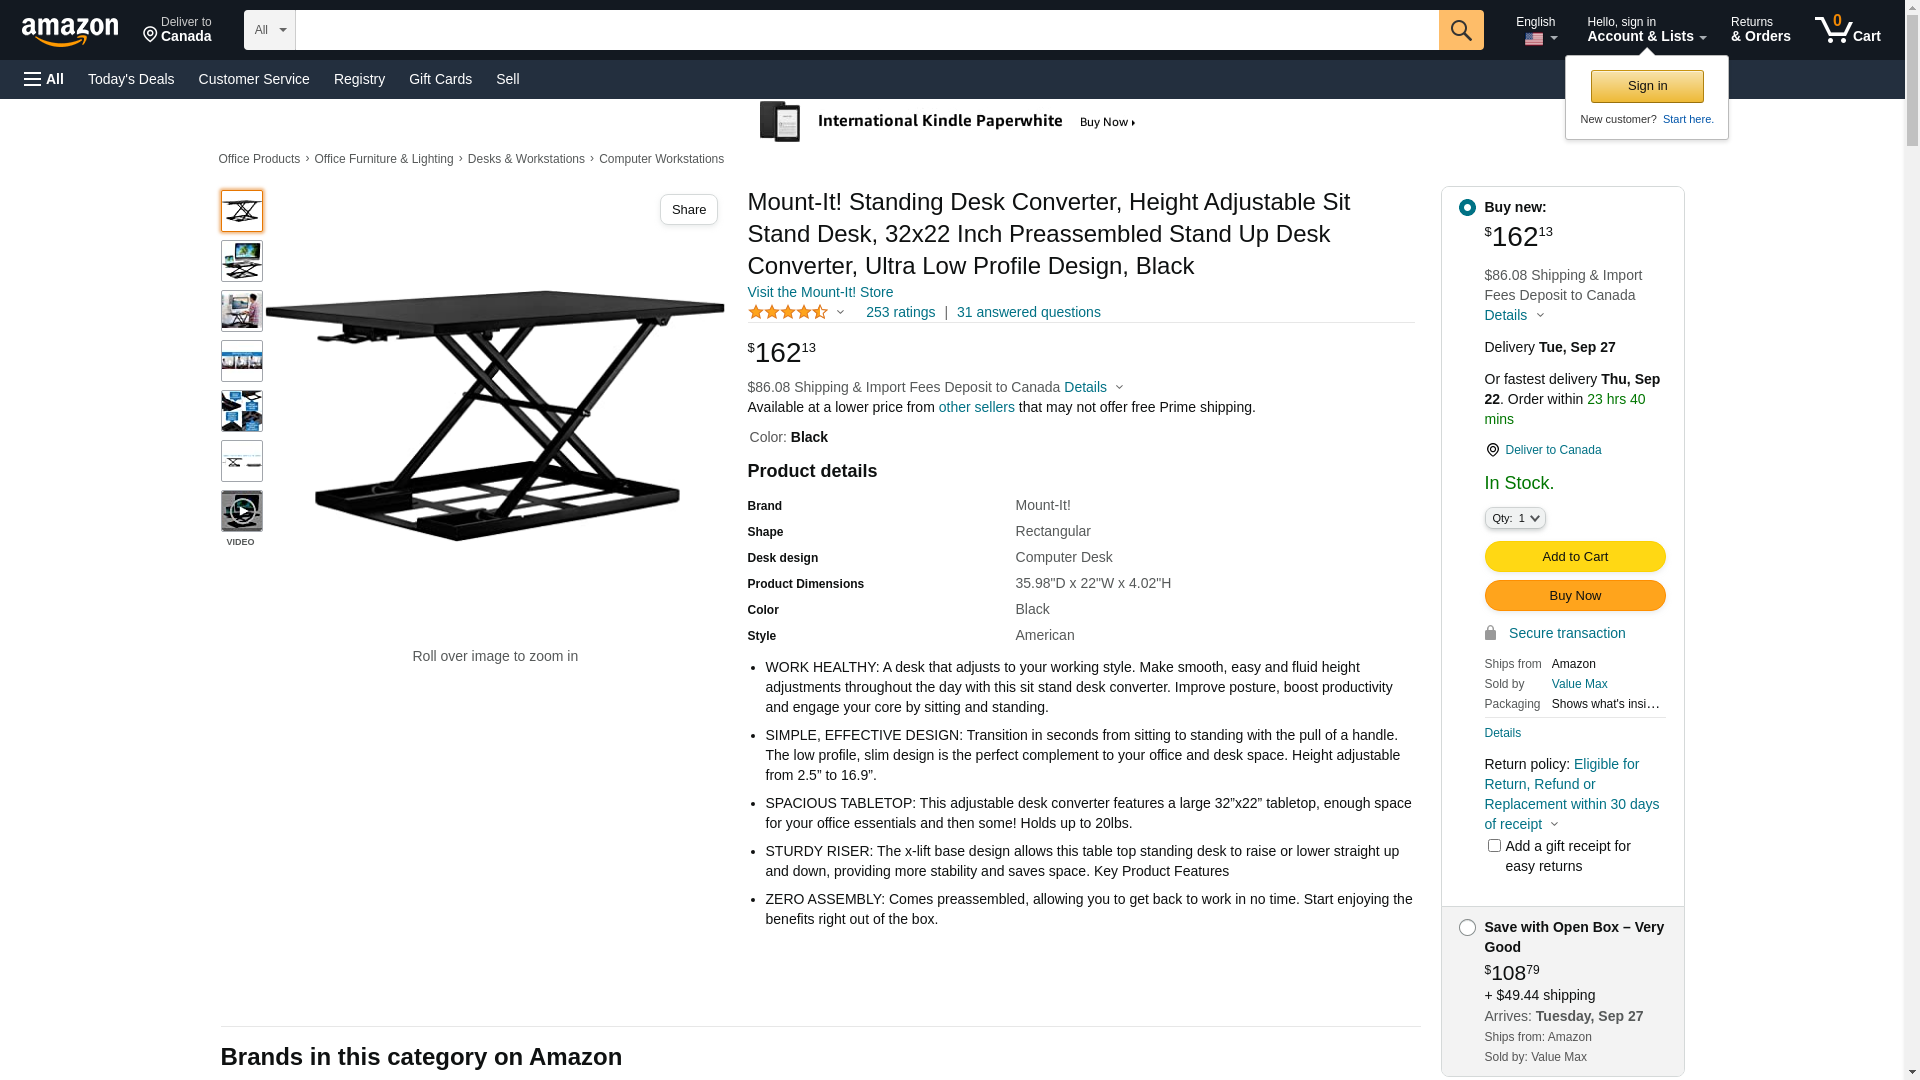Play the product video thumbnail
Viewport: 1920px width, 1080px height.
click(242, 511)
